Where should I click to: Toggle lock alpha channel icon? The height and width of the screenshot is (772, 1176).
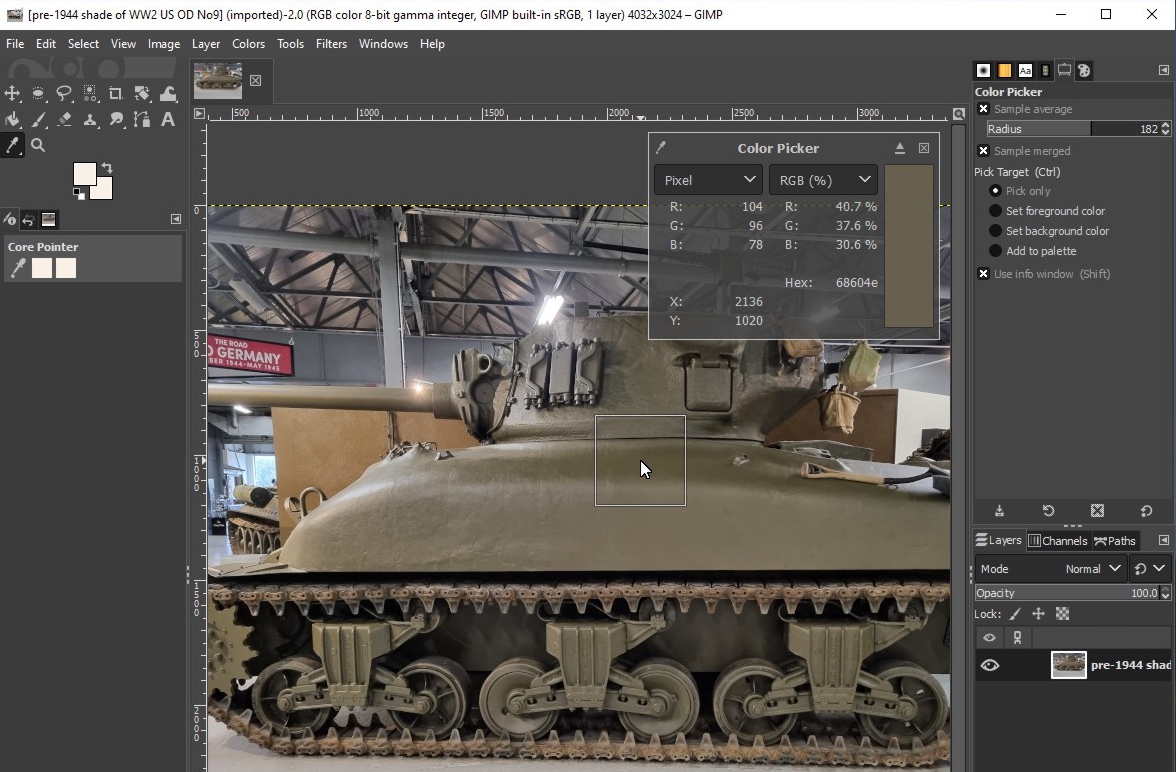pyautogui.click(x=1063, y=614)
